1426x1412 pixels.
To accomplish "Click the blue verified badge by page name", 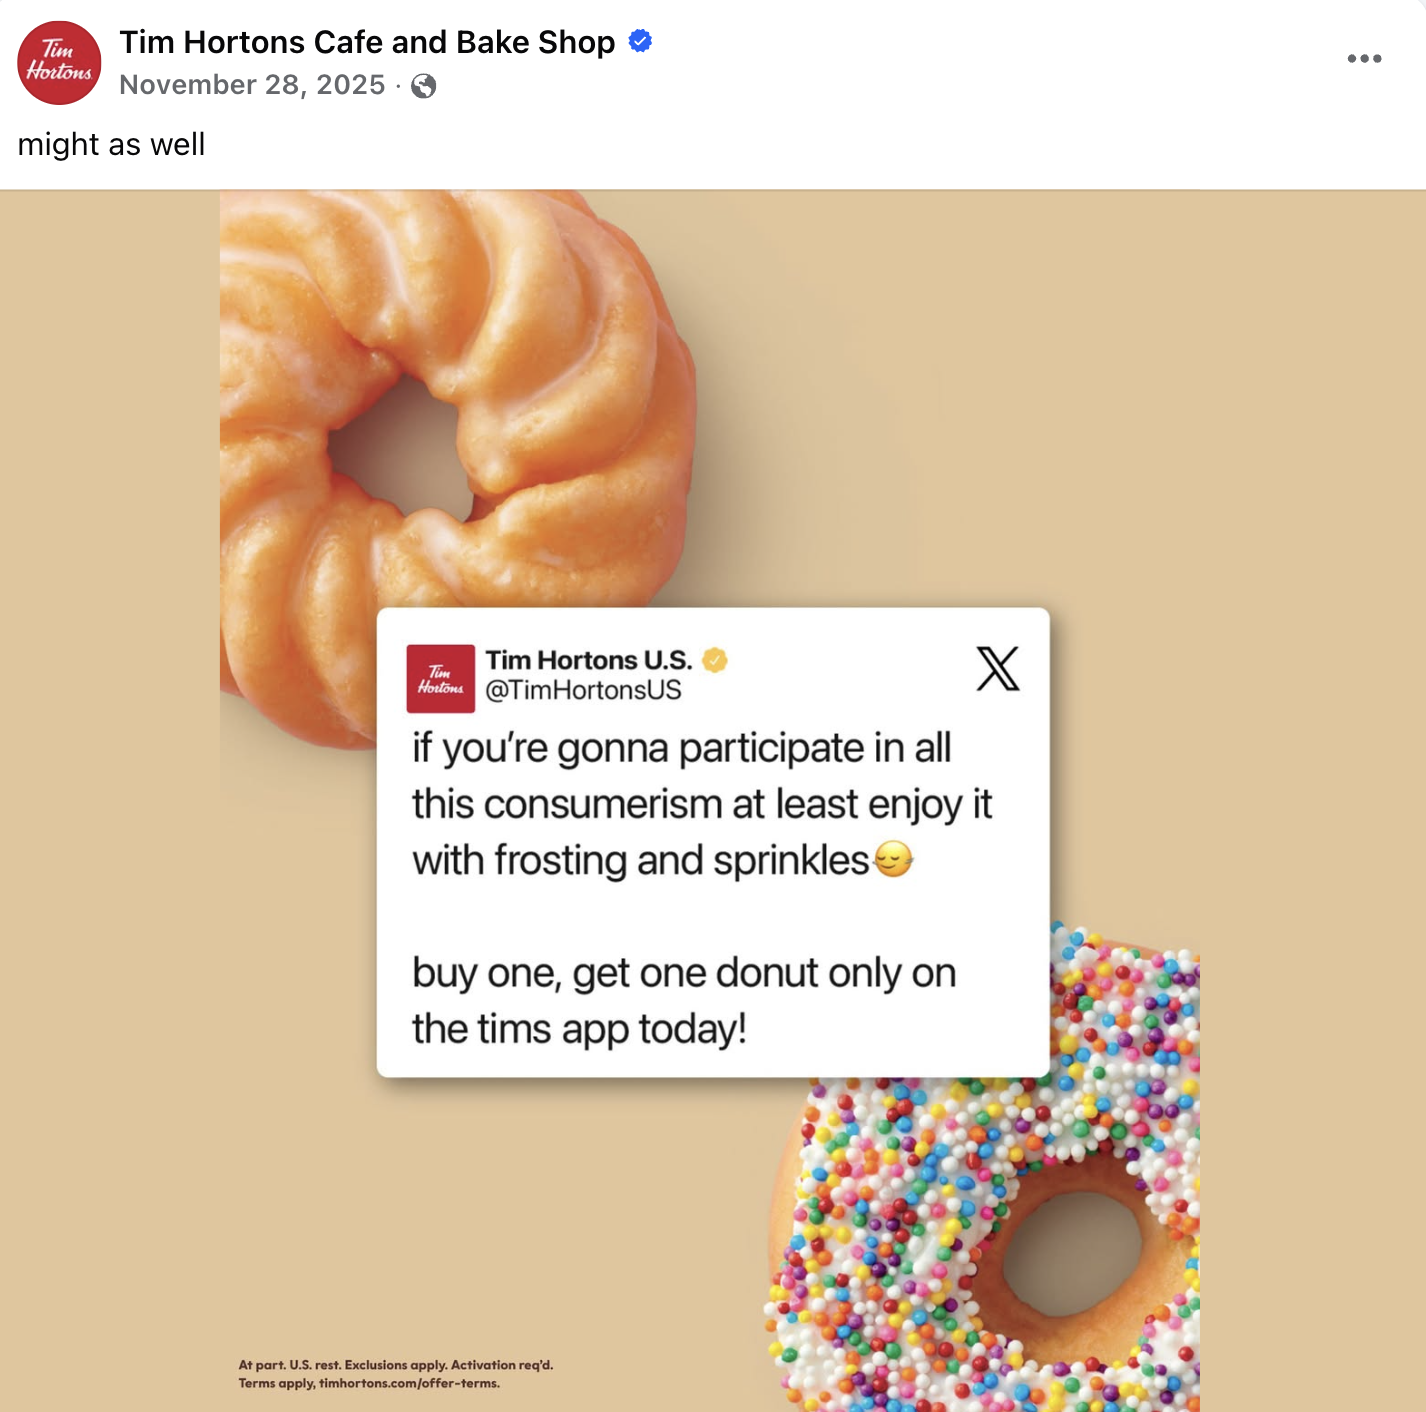I will point(640,41).
